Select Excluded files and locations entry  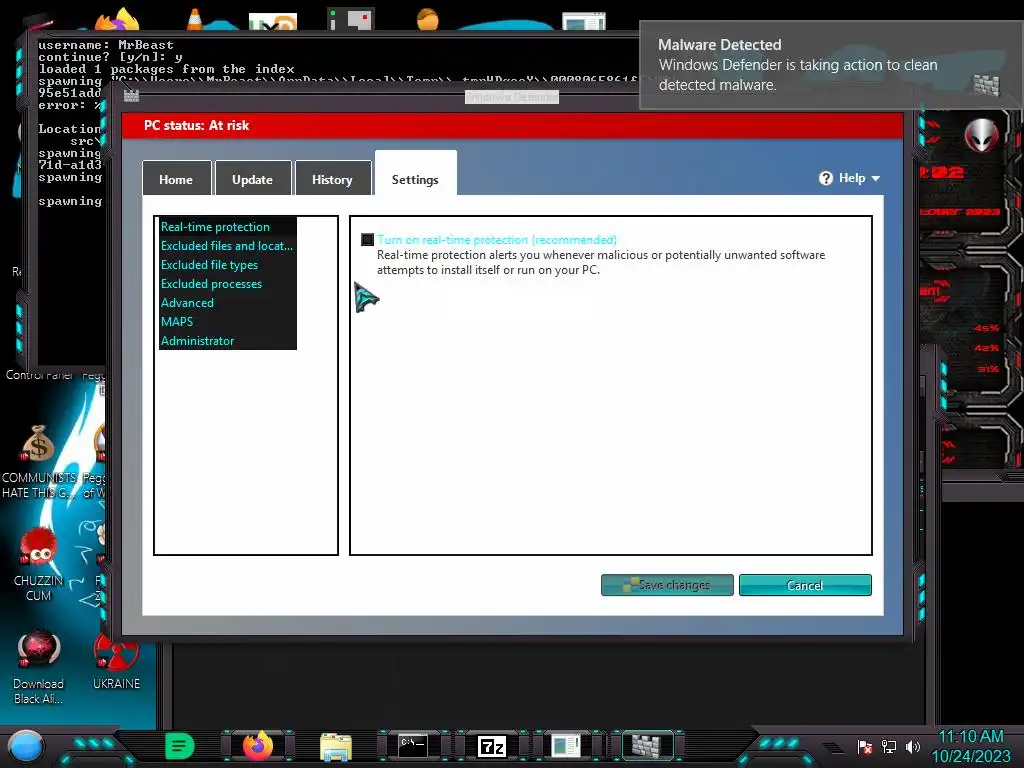pos(227,246)
